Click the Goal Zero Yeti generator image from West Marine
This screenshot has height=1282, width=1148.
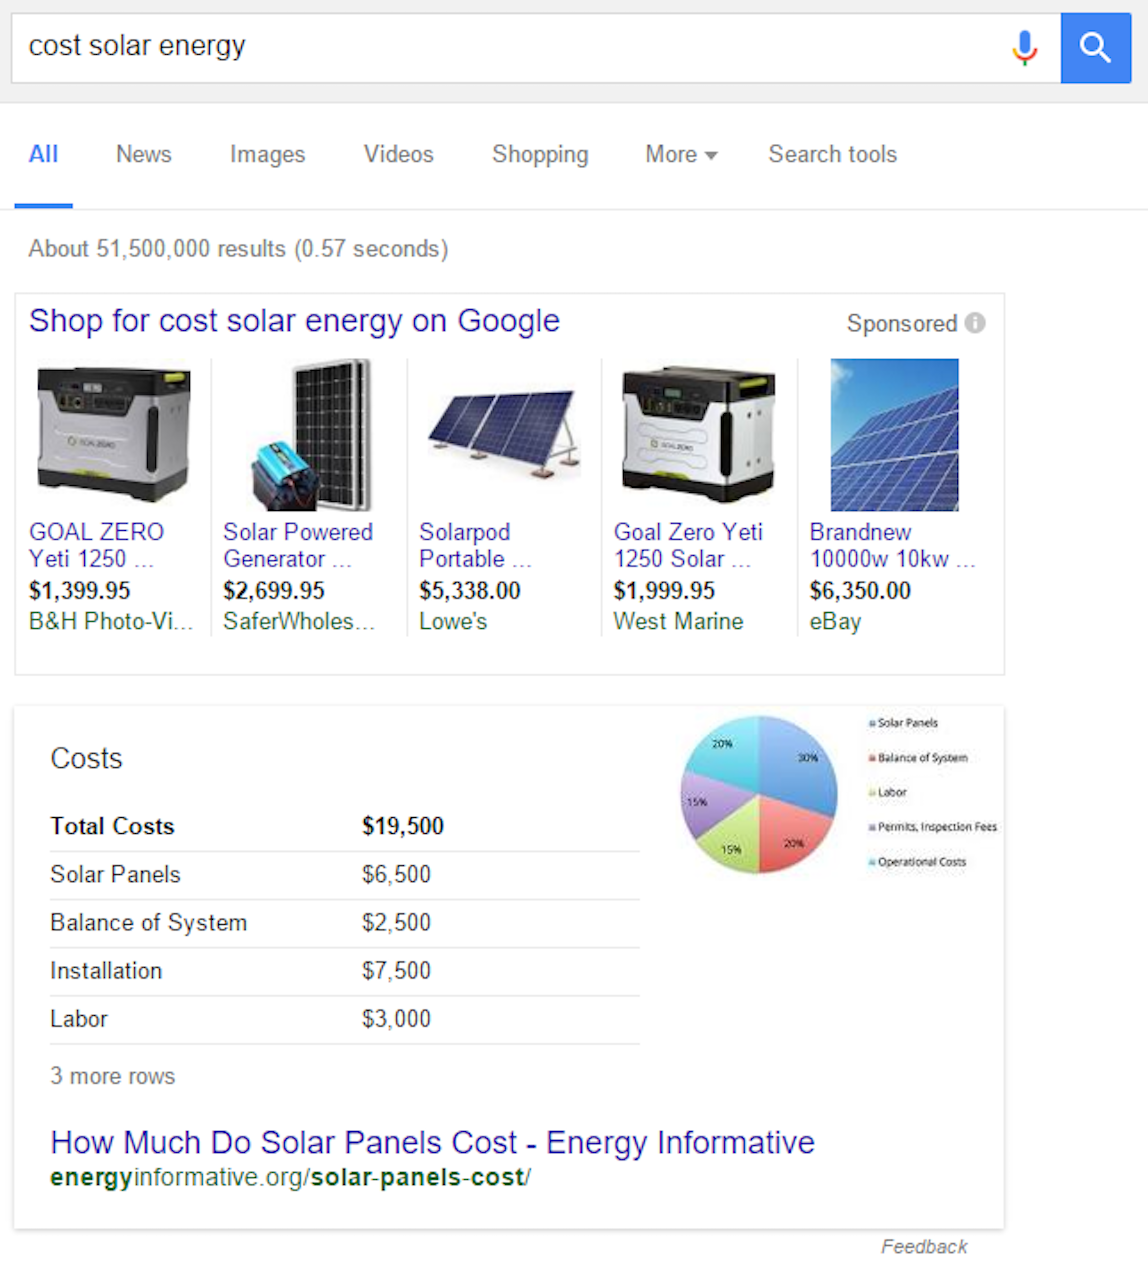coord(697,434)
